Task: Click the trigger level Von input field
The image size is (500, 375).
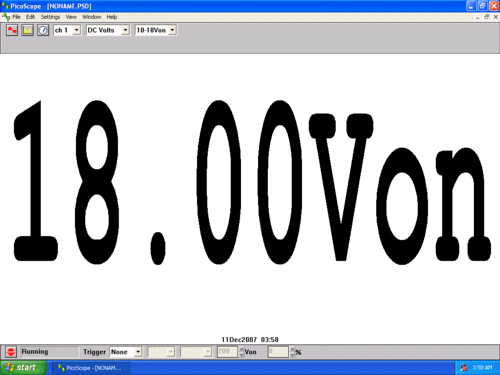Action: coord(227,352)
